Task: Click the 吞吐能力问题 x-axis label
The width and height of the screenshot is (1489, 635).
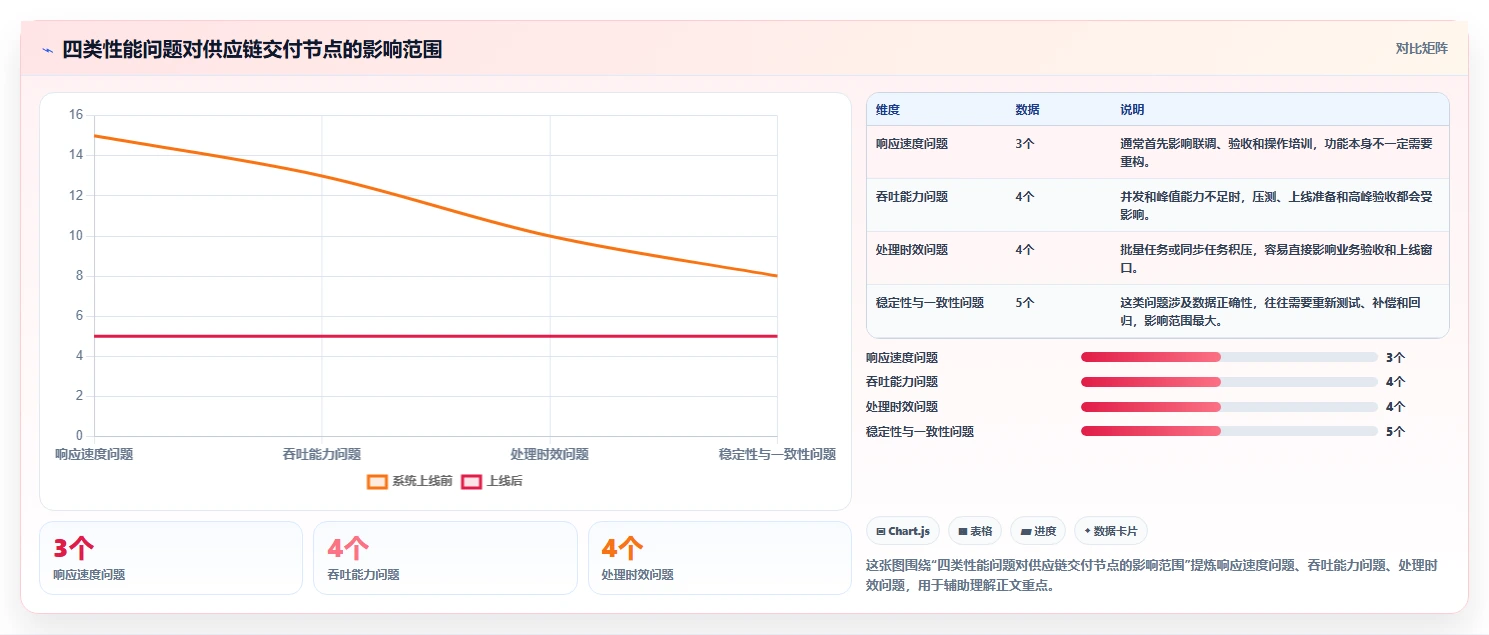Action: [322, 454]
